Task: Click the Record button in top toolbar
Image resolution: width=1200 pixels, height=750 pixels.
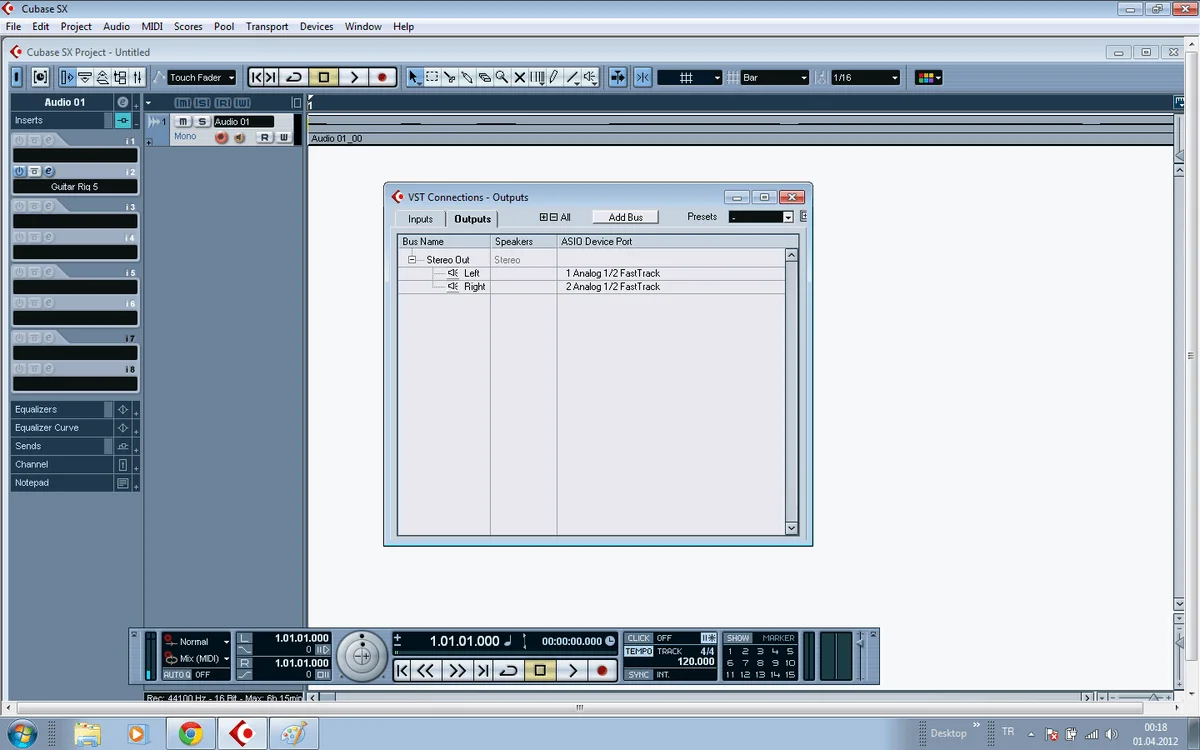Action: click(381, 77)
